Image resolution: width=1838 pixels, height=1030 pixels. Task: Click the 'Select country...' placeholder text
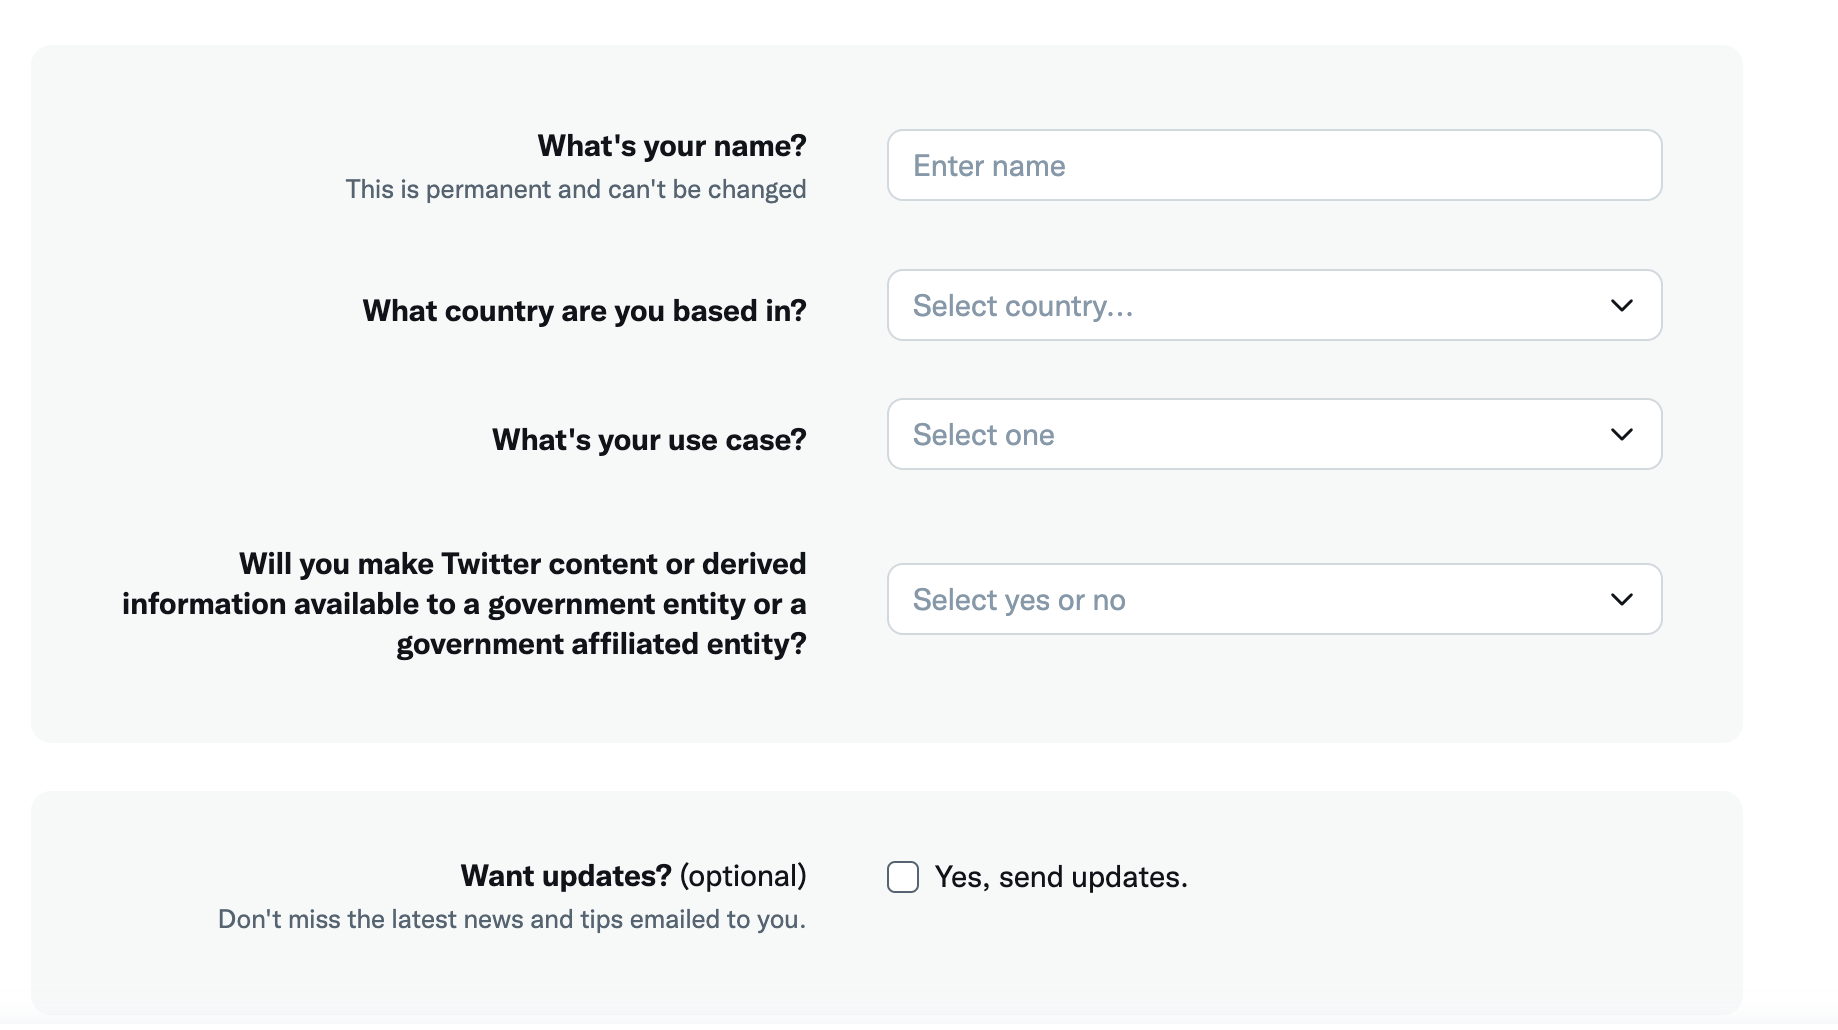[1022, 306]
